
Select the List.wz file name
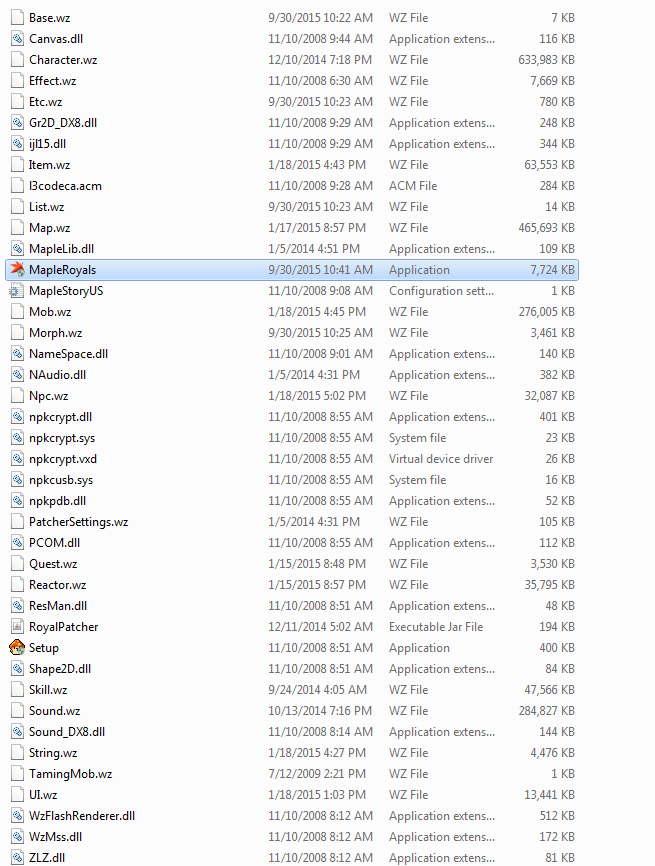(46, 207)
